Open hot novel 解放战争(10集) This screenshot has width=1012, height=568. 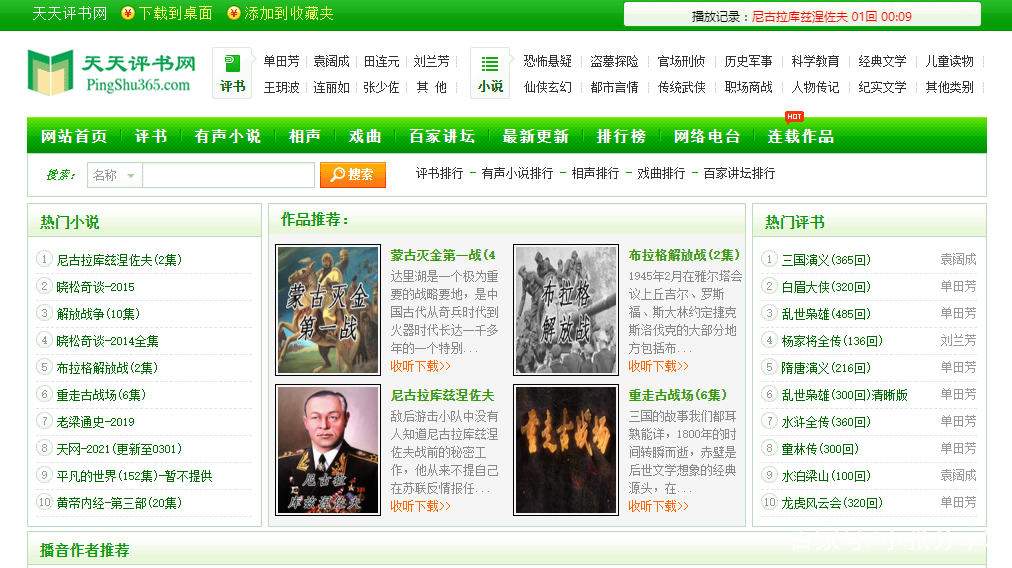click(98, 314)
